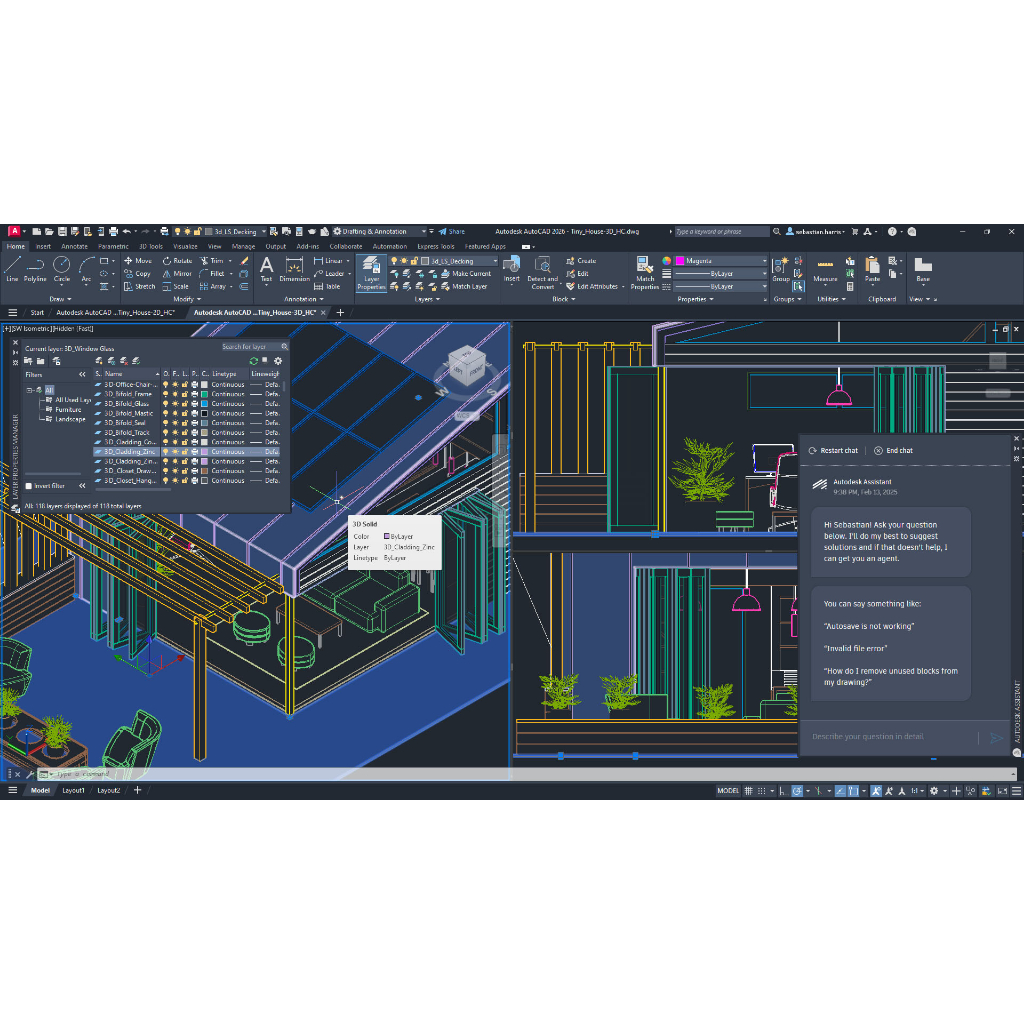Refresh the layer list
This screenshot has height=1024, width=1024.
click(253, 360)
